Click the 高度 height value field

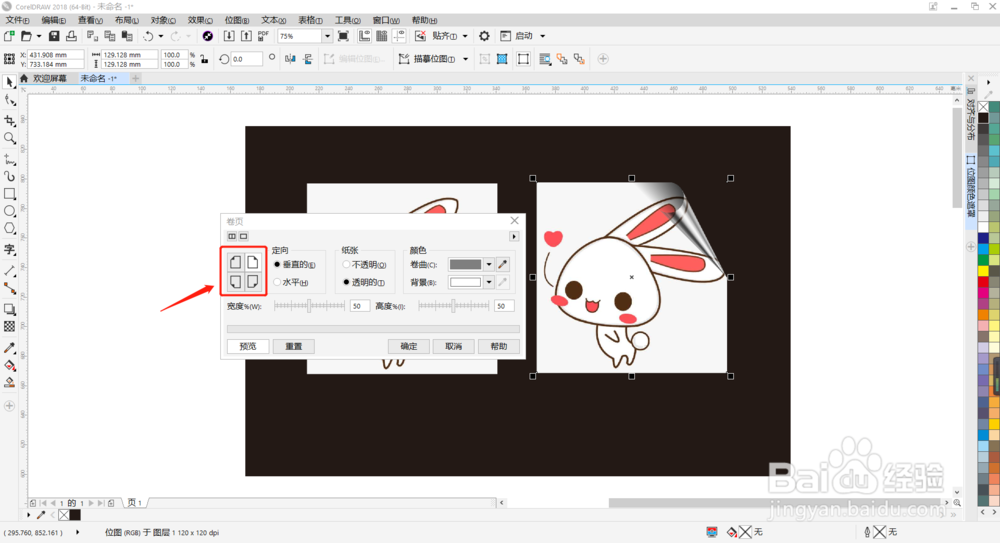tap(504, 306)
